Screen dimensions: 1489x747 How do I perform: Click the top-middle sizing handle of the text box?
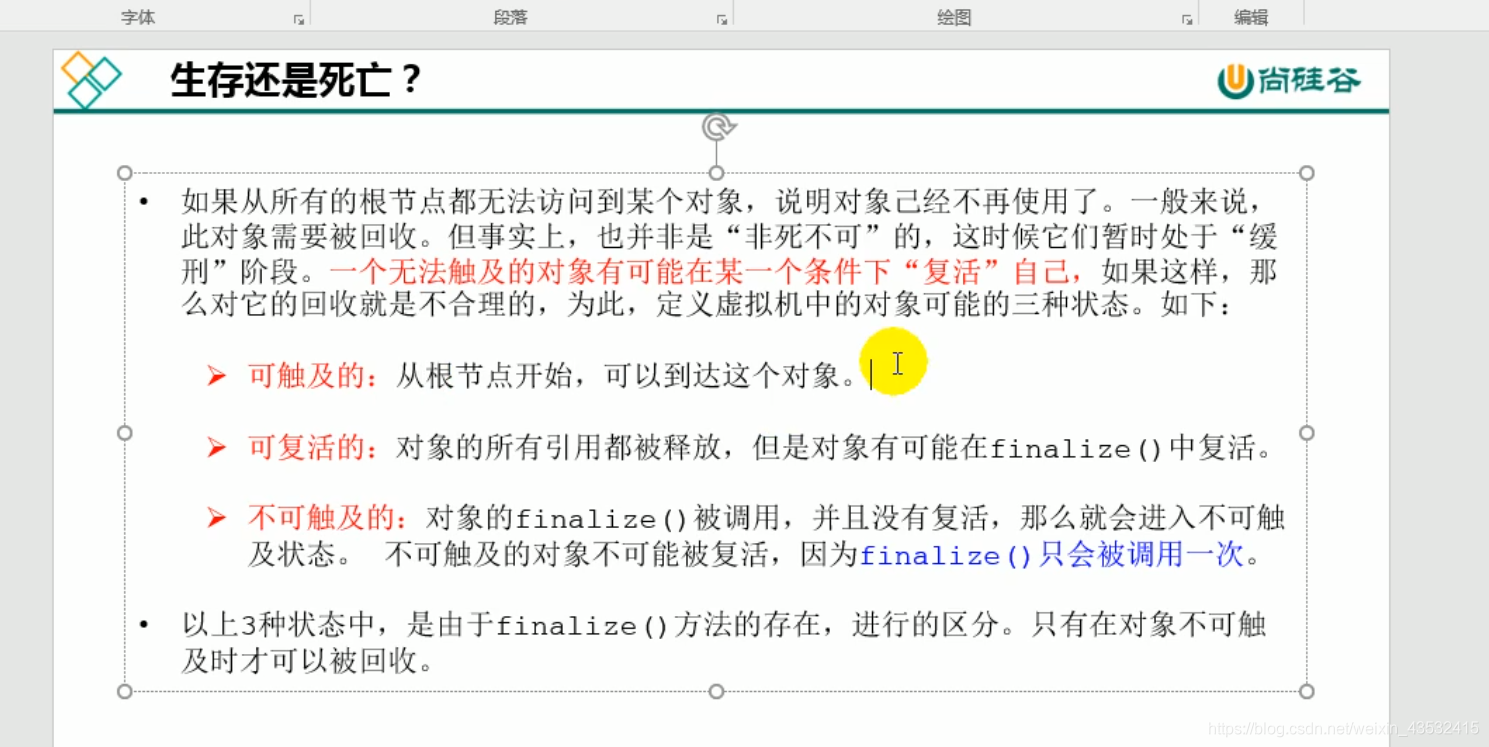716,173
